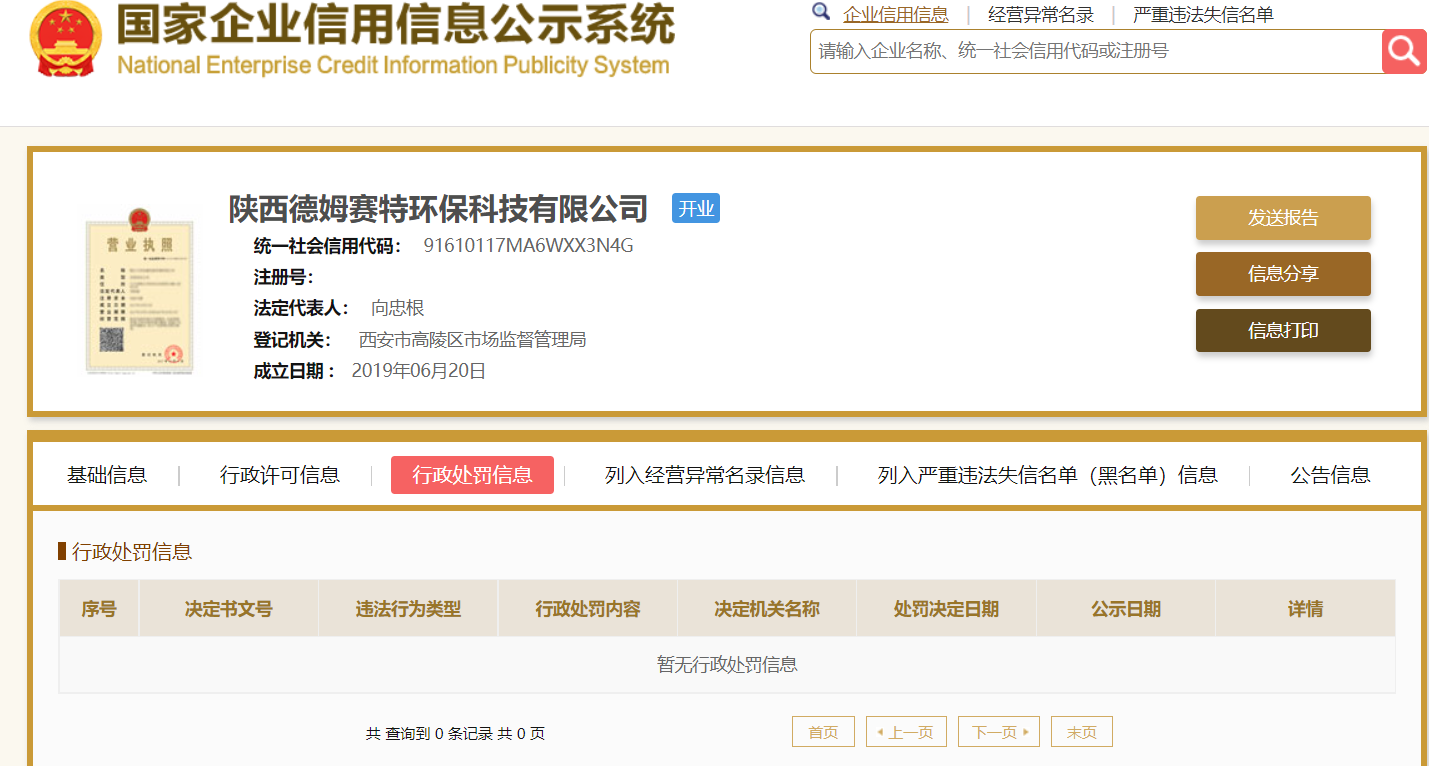Click the record count text 共 查询到 0 条记录

pyautogui.click(x=429, y=733)
